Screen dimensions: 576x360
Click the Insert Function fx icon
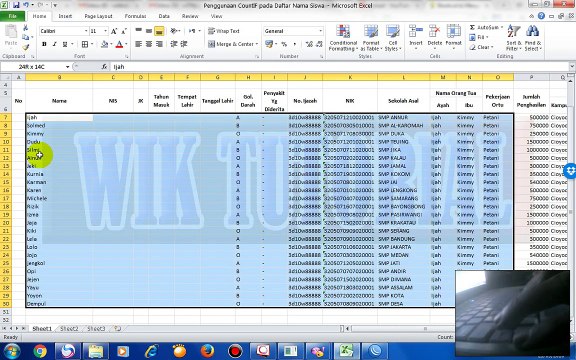point(104,67)
